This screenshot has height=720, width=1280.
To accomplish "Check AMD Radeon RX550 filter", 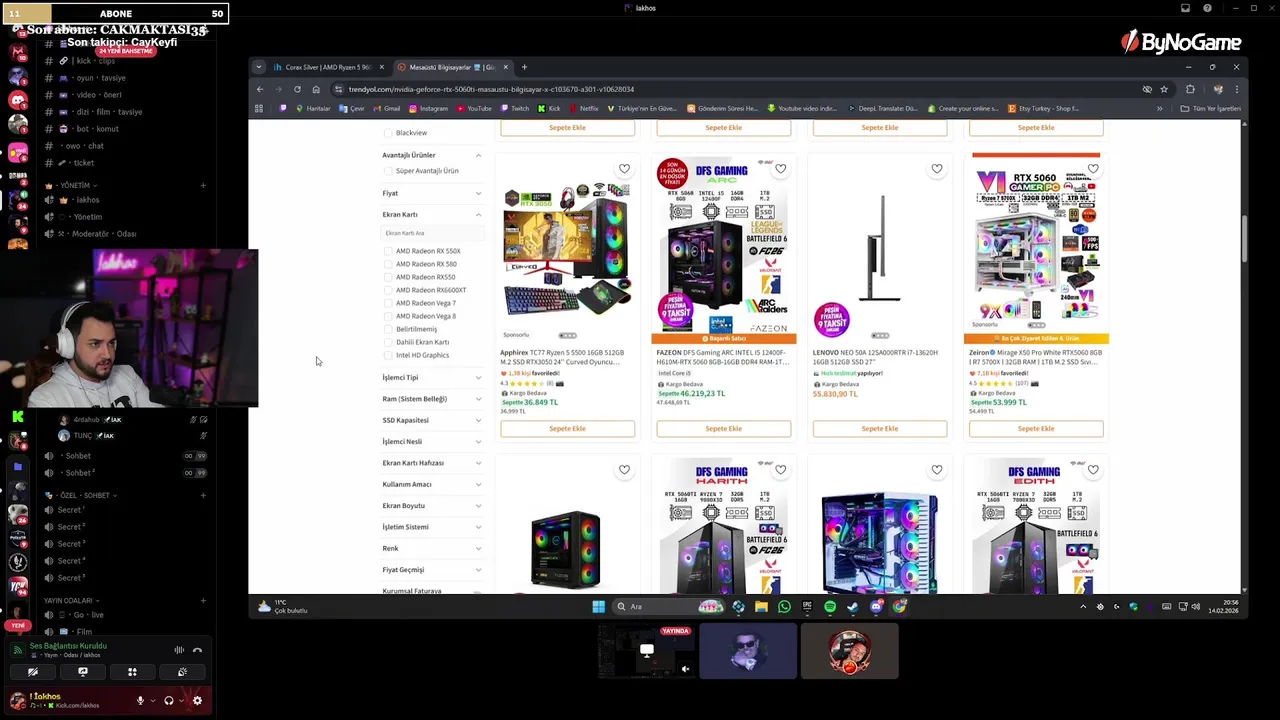I will [x=388, y=277].
